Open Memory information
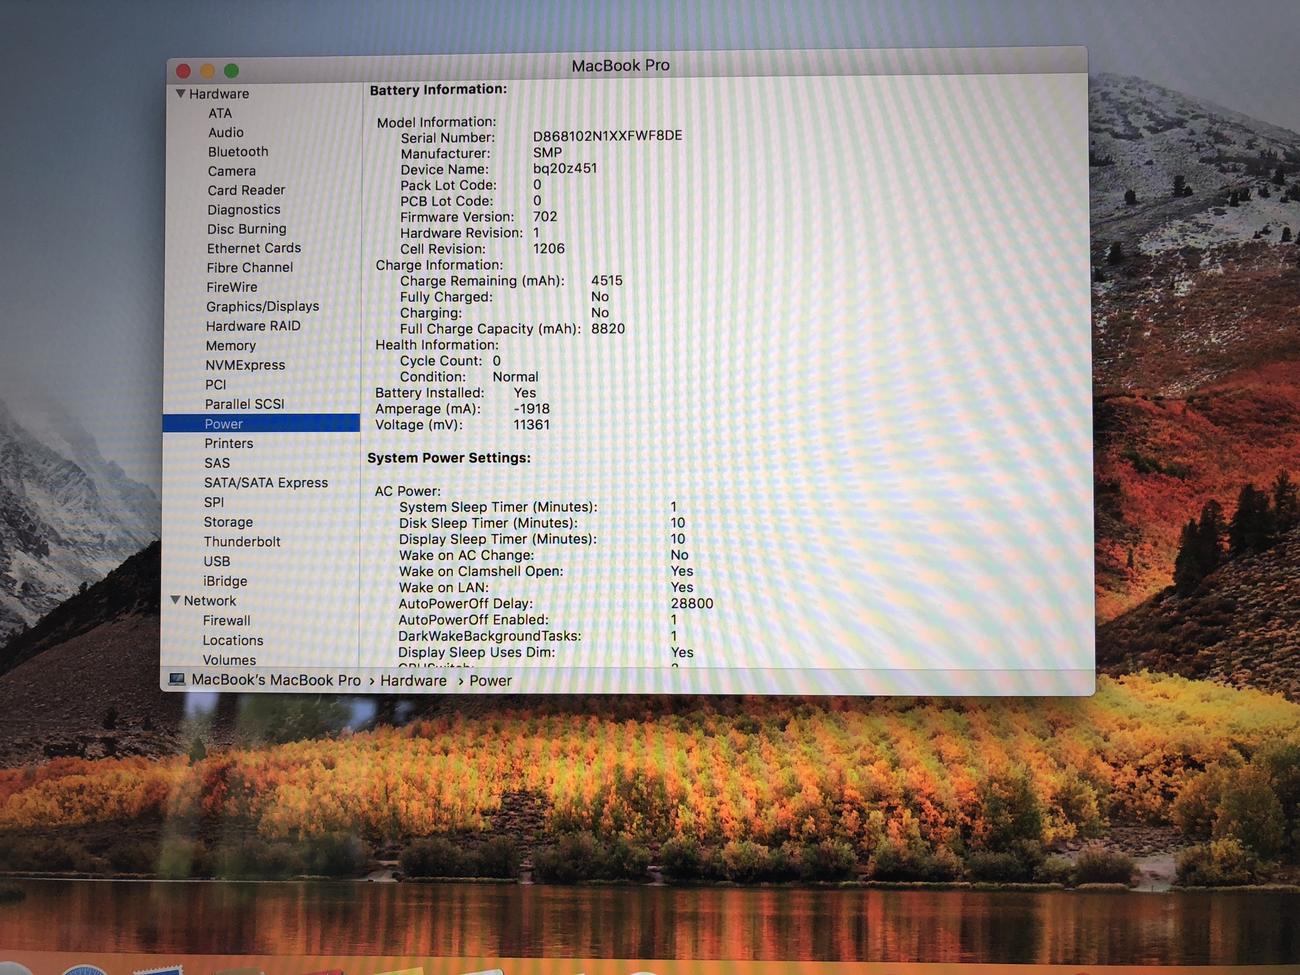Viewport: 1300px width, 975px height. pos(231,346)
